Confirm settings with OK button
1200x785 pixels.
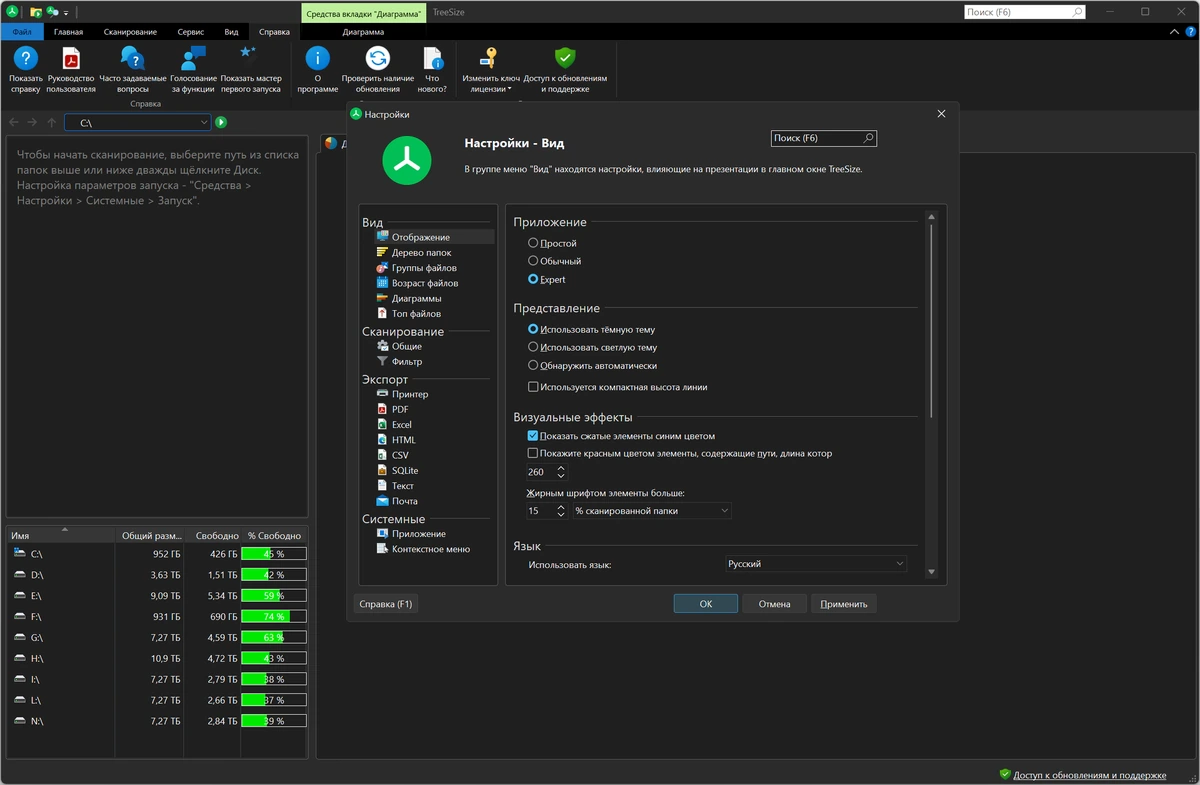pos(705,604)
